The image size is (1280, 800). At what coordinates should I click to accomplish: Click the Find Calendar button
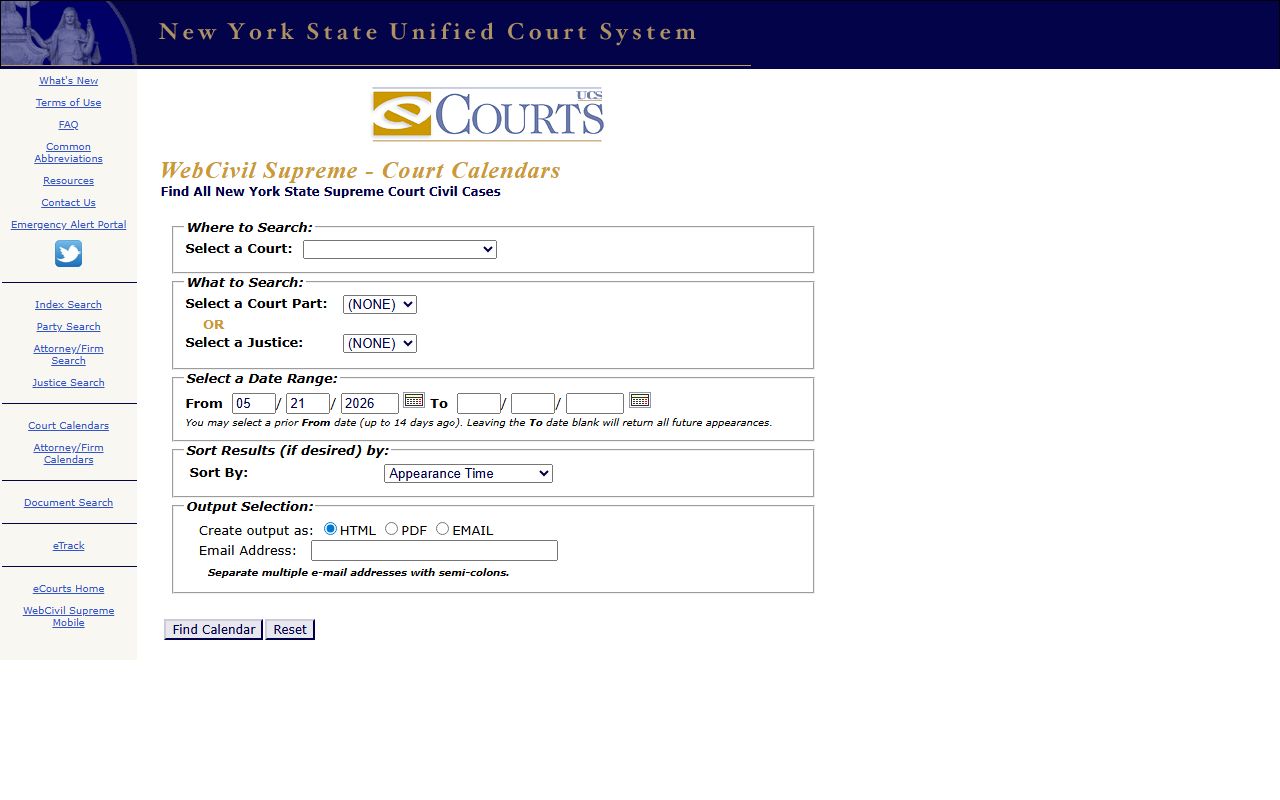[213, 629]
